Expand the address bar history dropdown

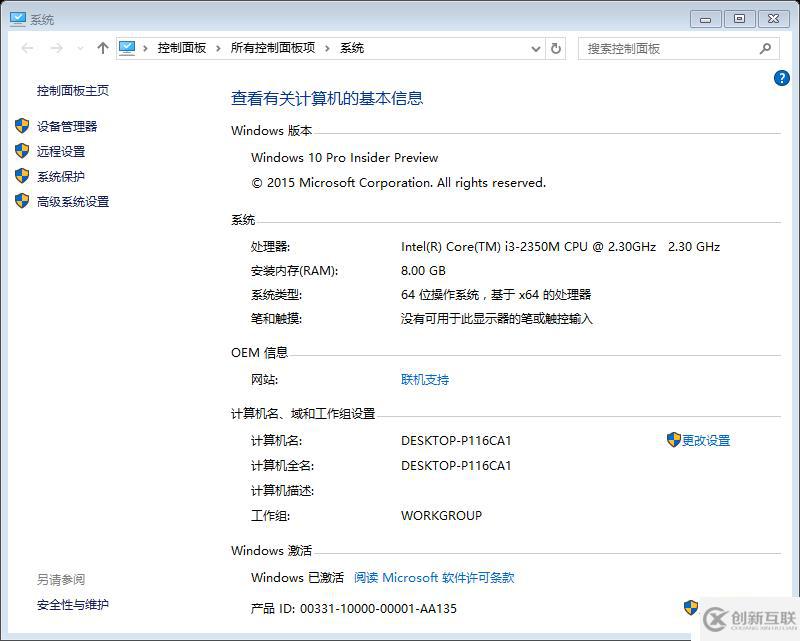pos(536,49)
